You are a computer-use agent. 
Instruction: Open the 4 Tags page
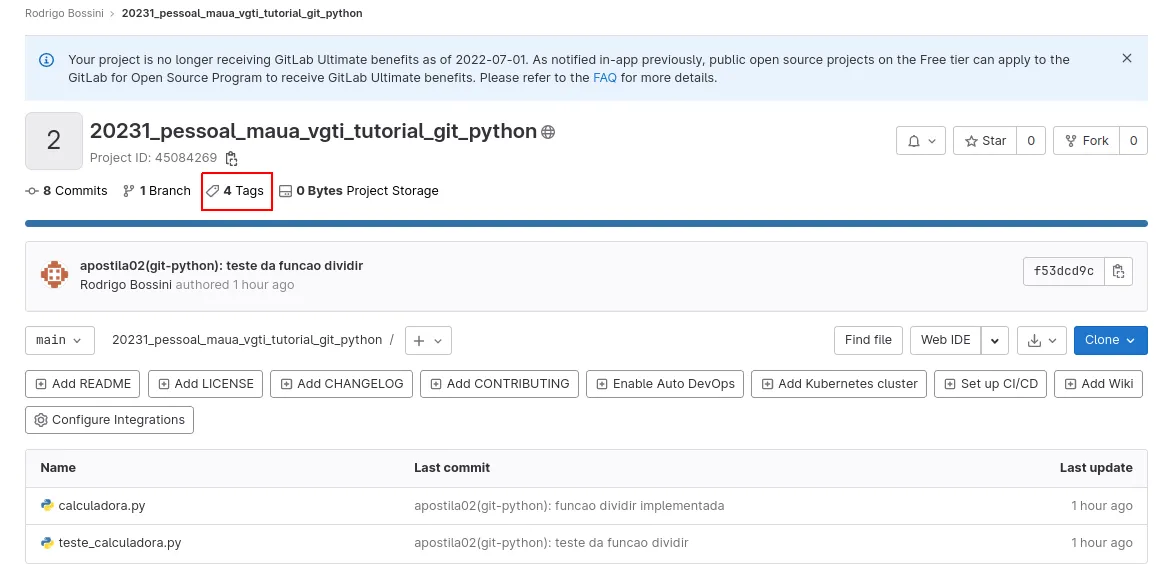coord(235,191)
